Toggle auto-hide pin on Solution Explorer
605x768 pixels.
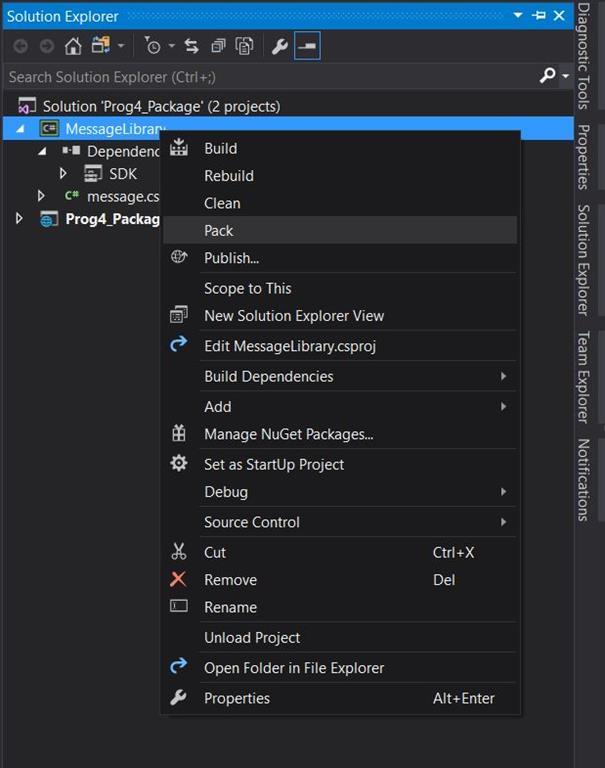pos(539,16)
